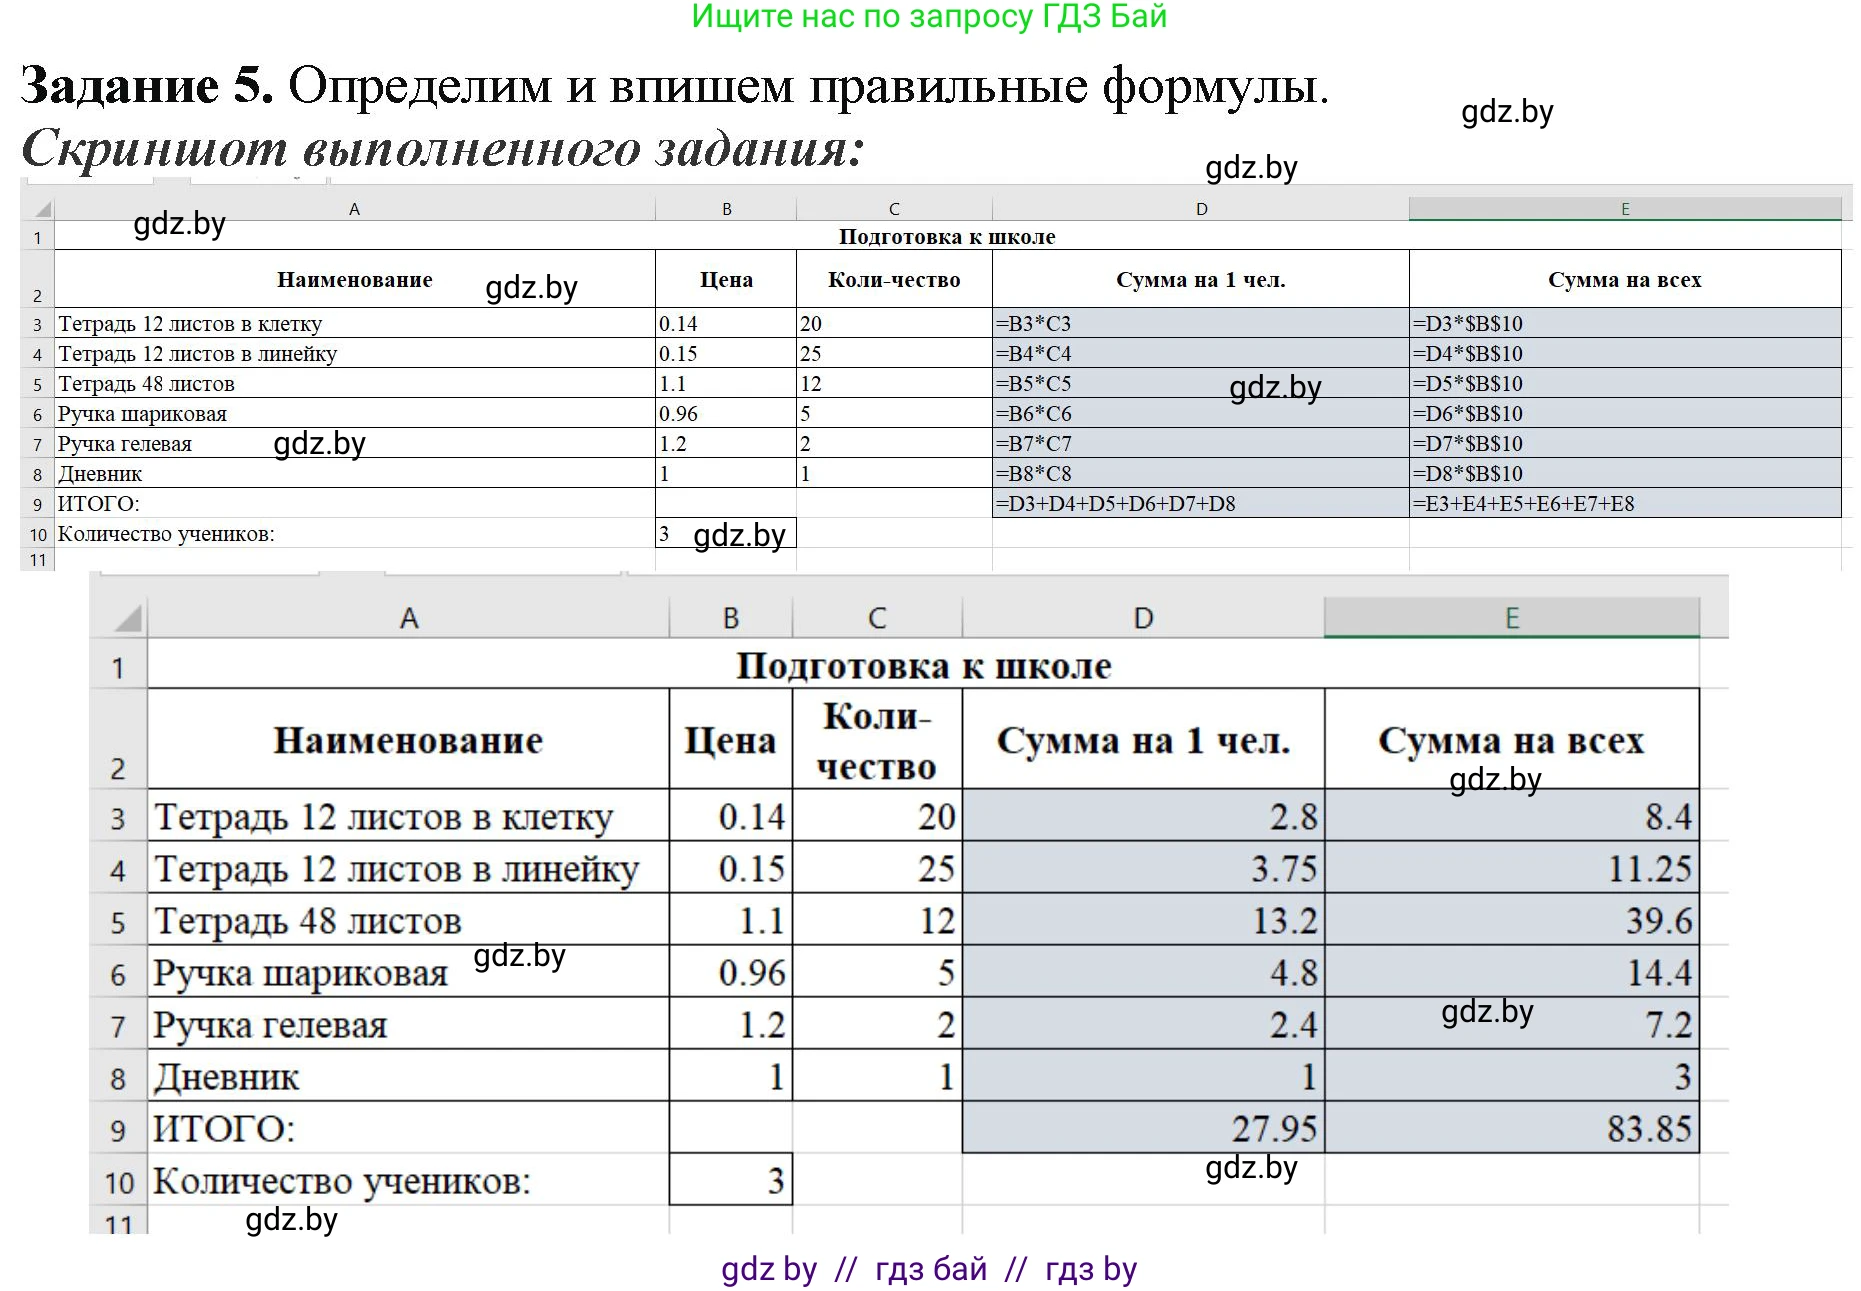
Task: Click row 9 header in the top spreadsheet
Action: (x=38, y=504)
